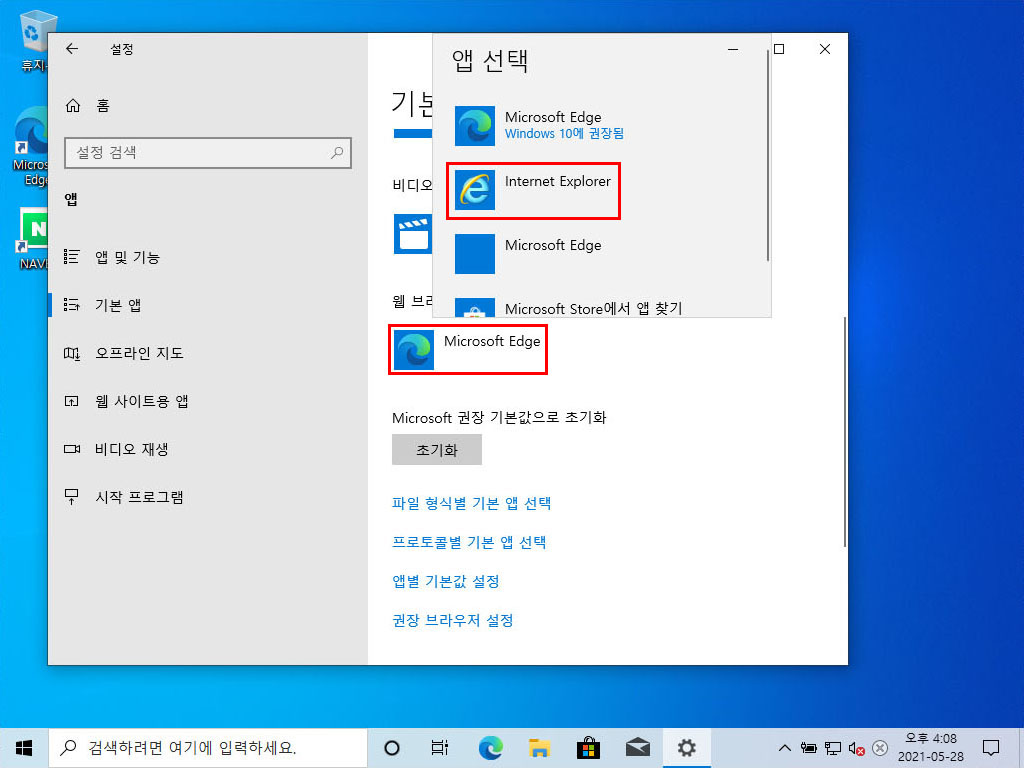Screen dimensions: 1024x768
Task: Maximize the Settings window
Action: [x=779, y=49]
